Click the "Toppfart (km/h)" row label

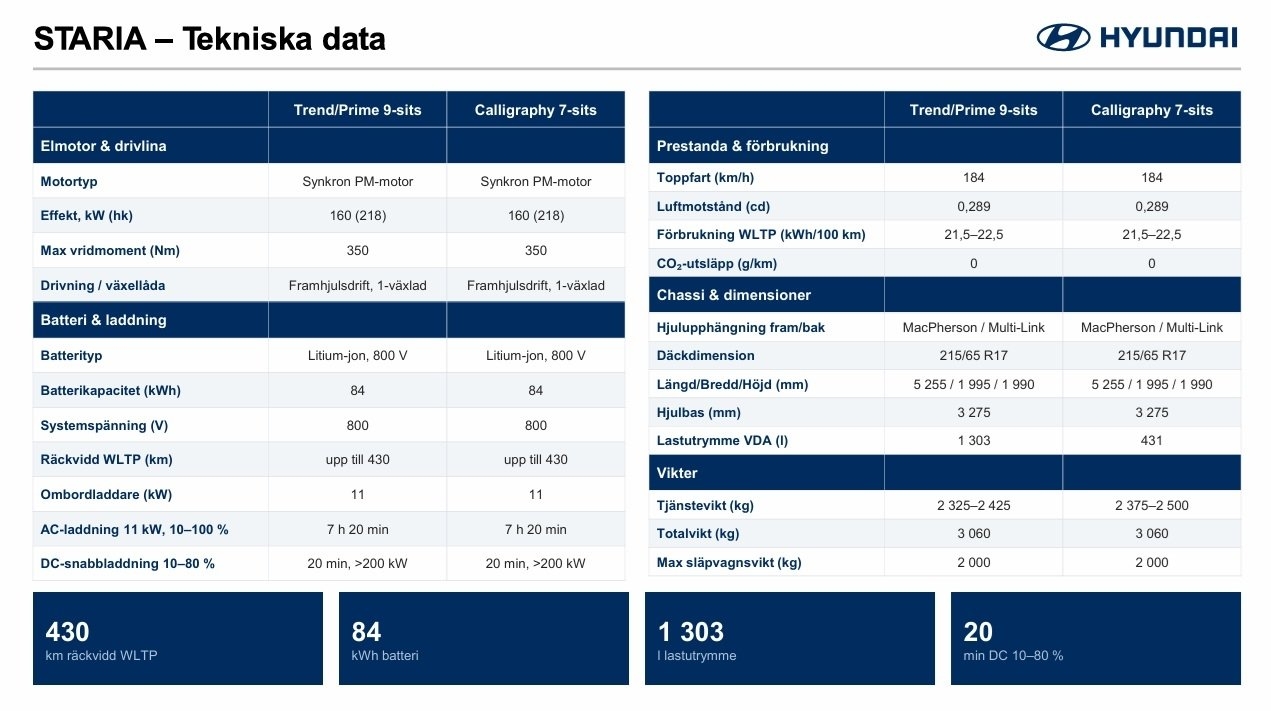pyautogui.click(x=706, y=178)
